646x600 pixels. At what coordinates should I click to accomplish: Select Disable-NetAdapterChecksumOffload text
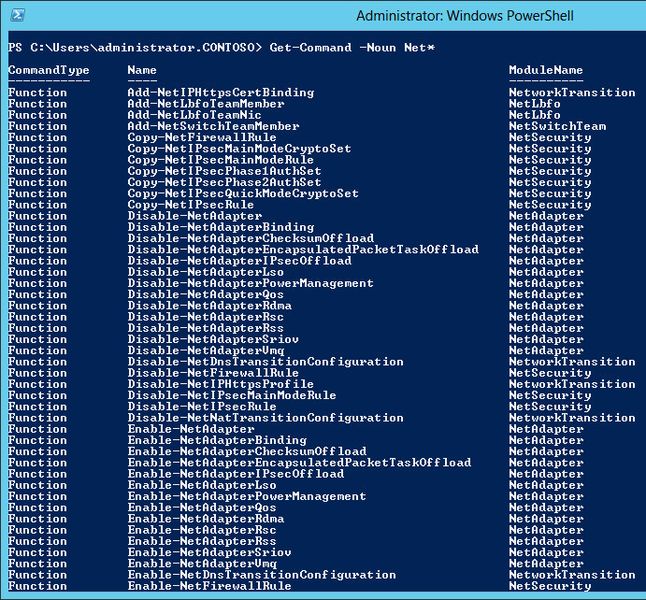(x=251, y=238)
